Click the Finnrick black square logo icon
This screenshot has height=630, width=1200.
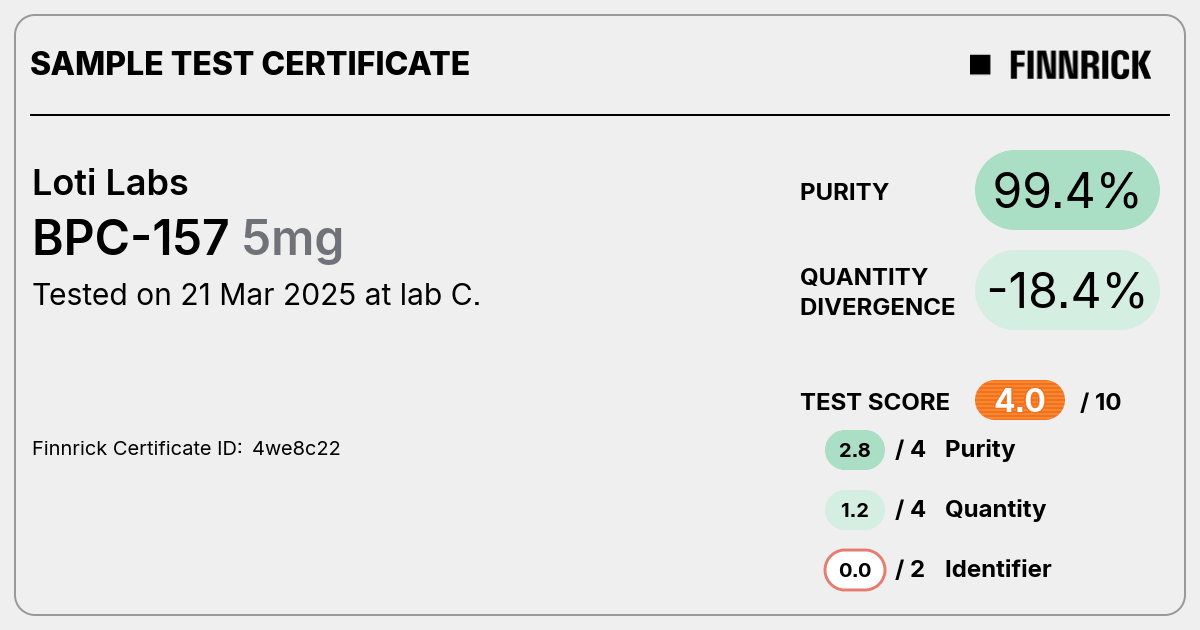980,65
